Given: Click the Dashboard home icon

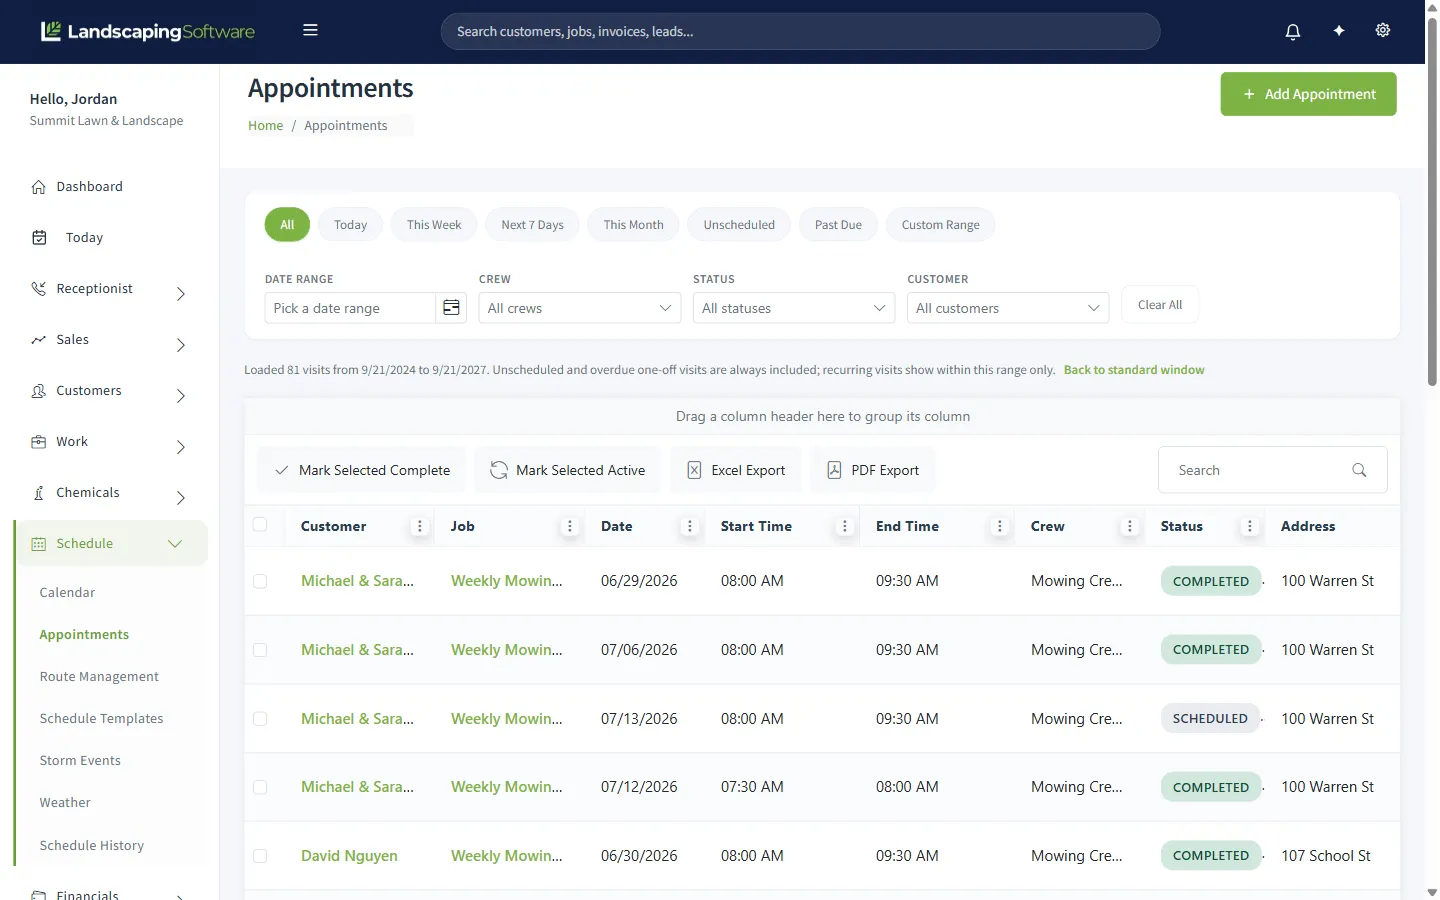Looking at the screenshot, I should 39,187.
